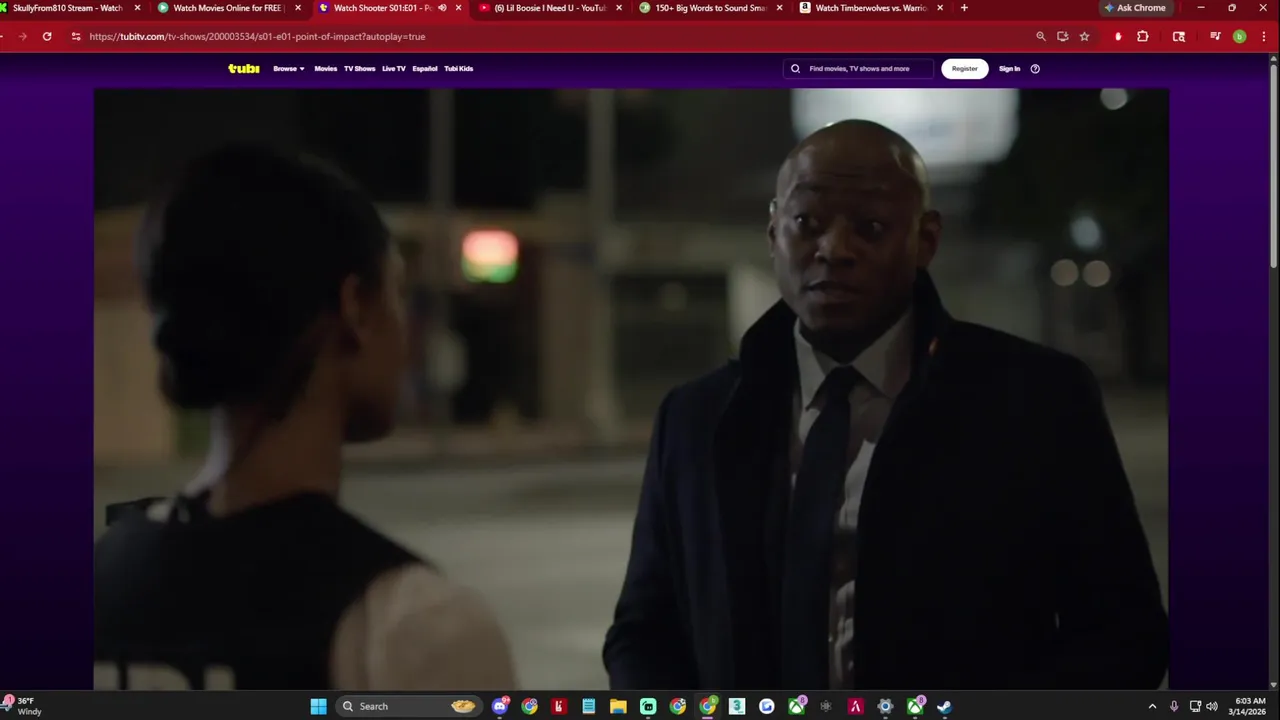Open the weather widget showing 36°F
Viewport: 1280px width, 720px height.
click(24, 706)
